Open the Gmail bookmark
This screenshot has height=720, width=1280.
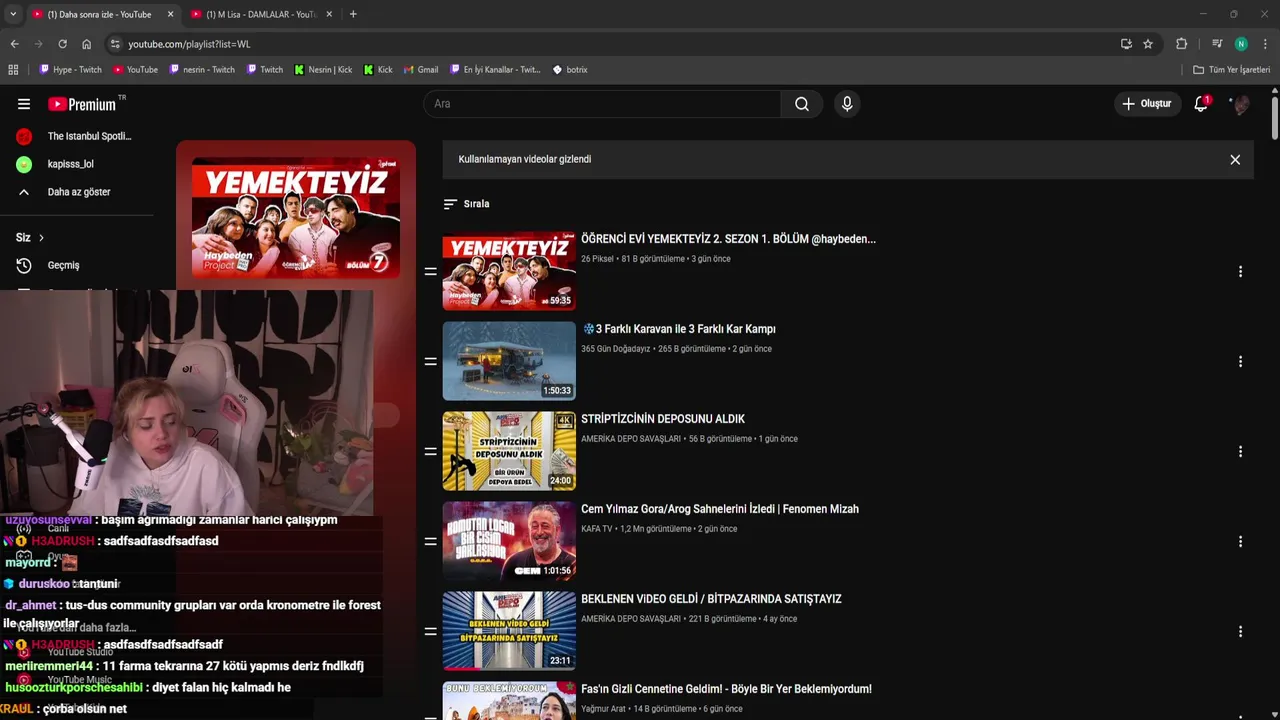(x=421, y=70)
